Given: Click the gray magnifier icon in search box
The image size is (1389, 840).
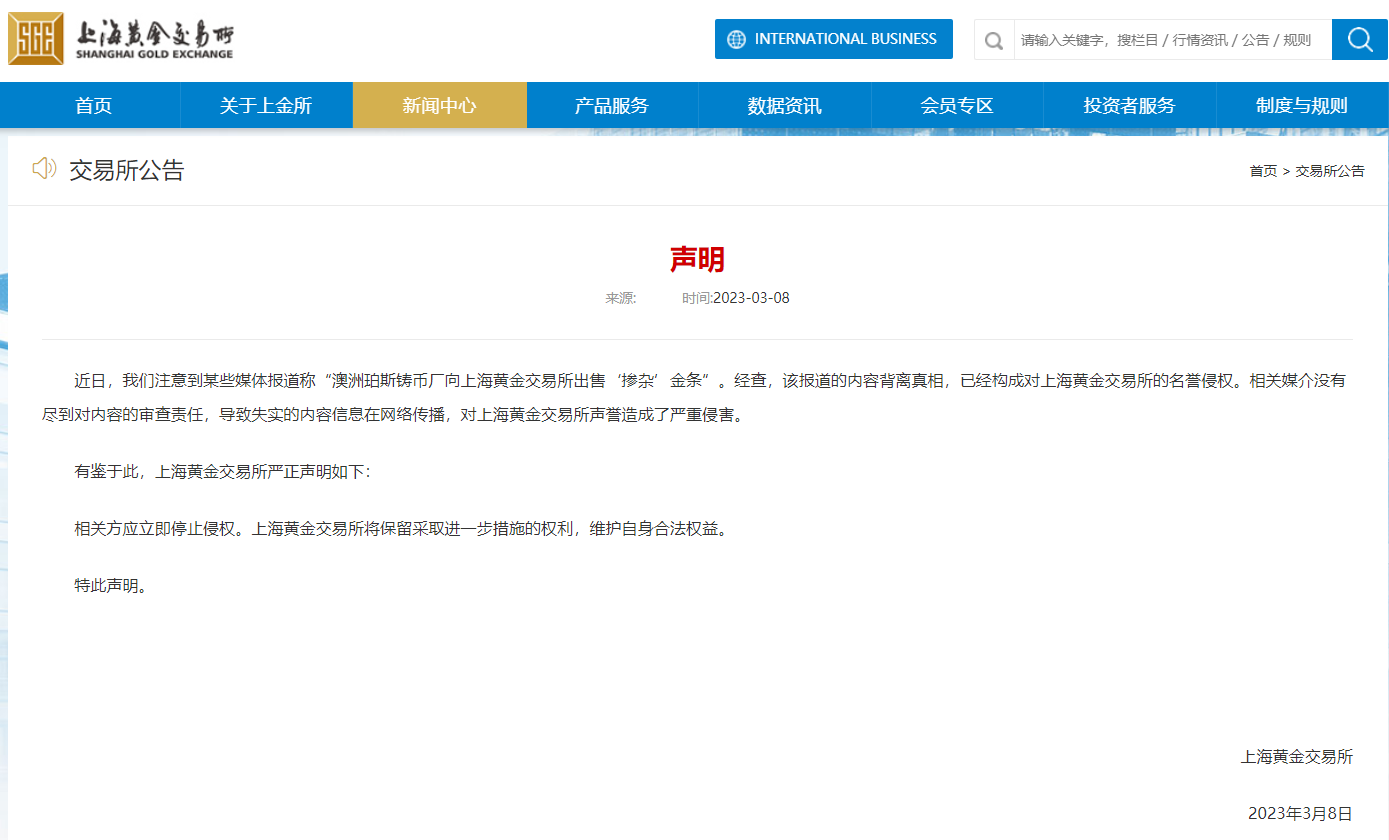Looking at the screenshot, I should 994,40.
